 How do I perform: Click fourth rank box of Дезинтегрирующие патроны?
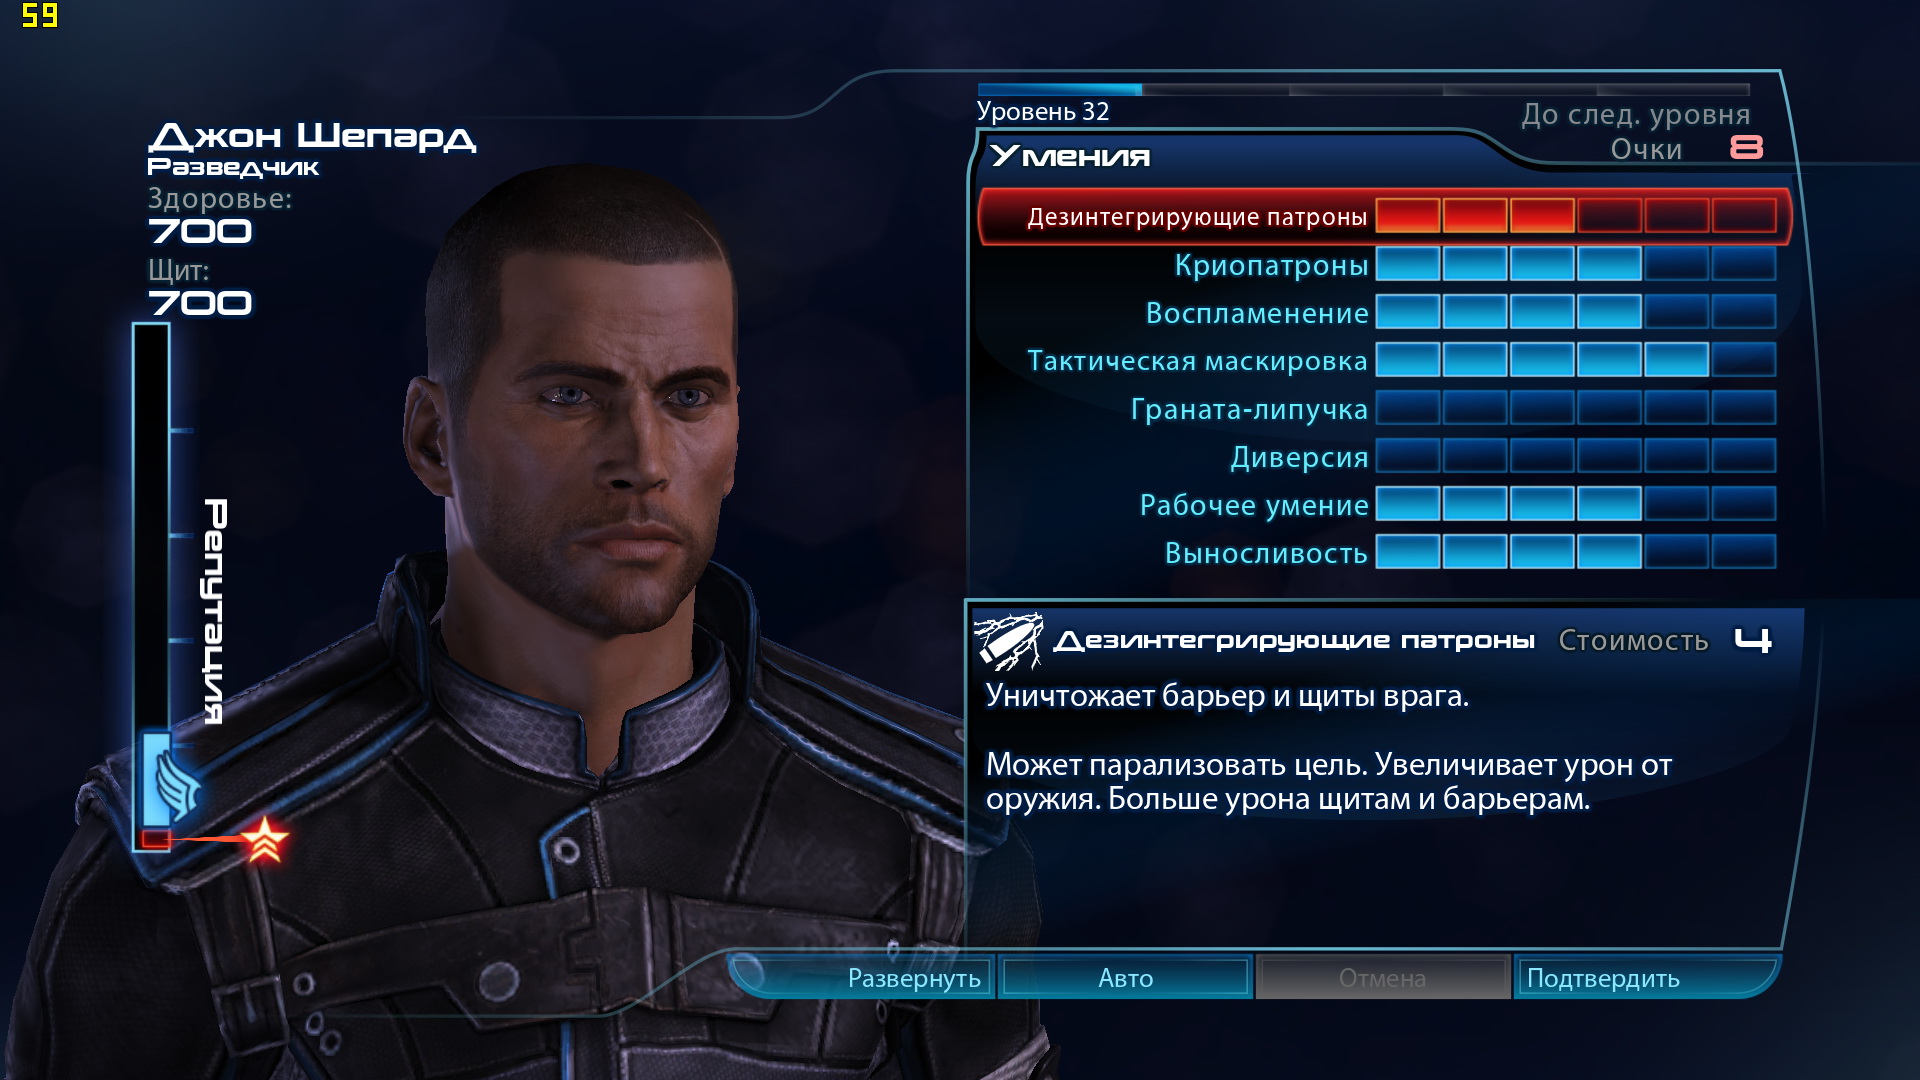(x=1609, y=216)
